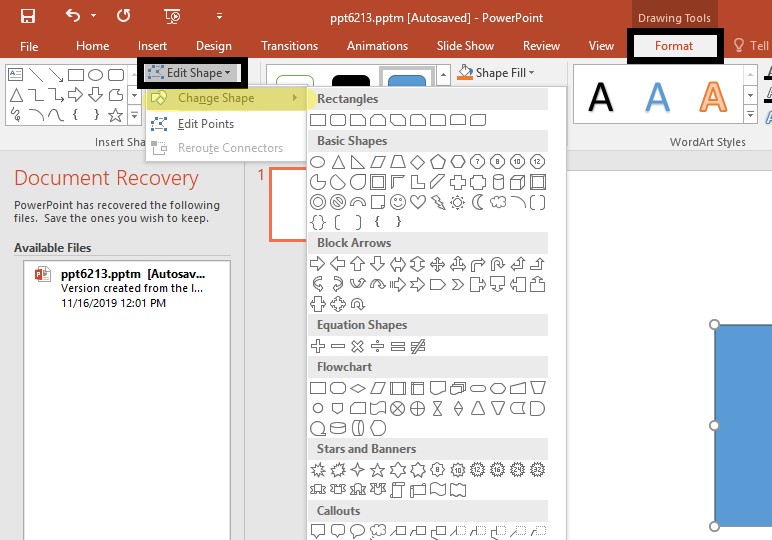Open the Transitions tab

[290, 46]
